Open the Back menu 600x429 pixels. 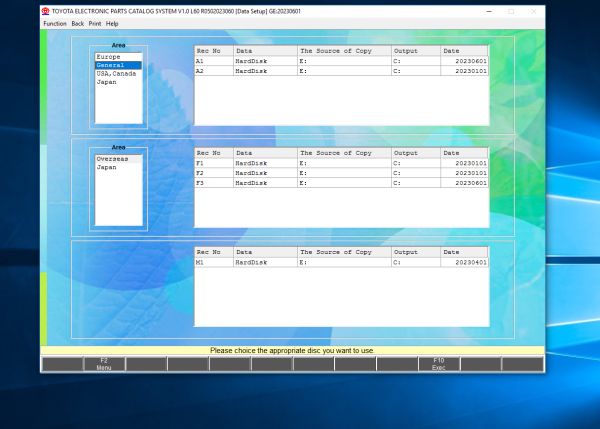78,24
